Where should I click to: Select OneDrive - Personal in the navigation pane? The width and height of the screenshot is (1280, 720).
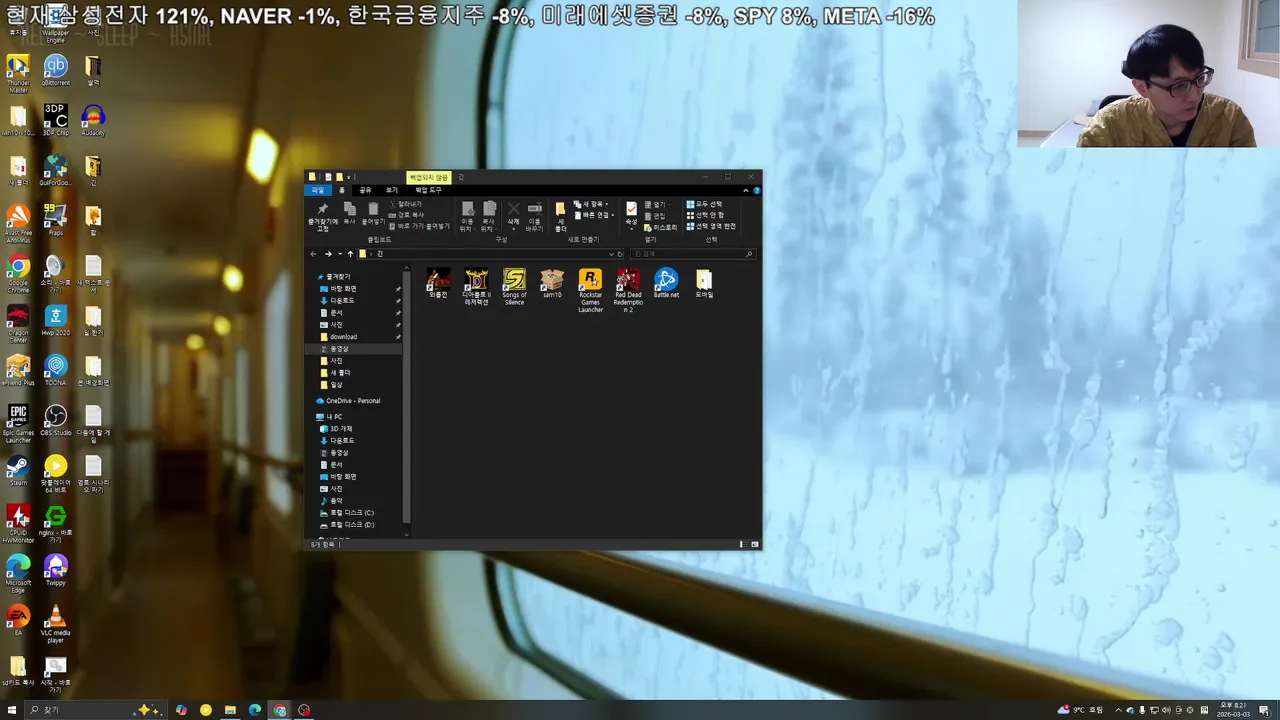point(347,401)
